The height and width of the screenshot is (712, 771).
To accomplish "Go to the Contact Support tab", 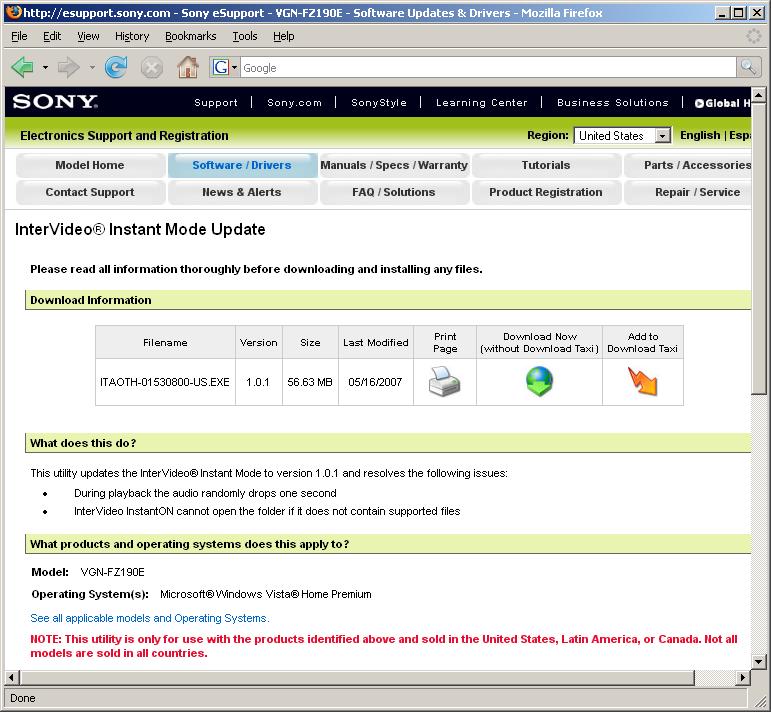I will [90, 192].
